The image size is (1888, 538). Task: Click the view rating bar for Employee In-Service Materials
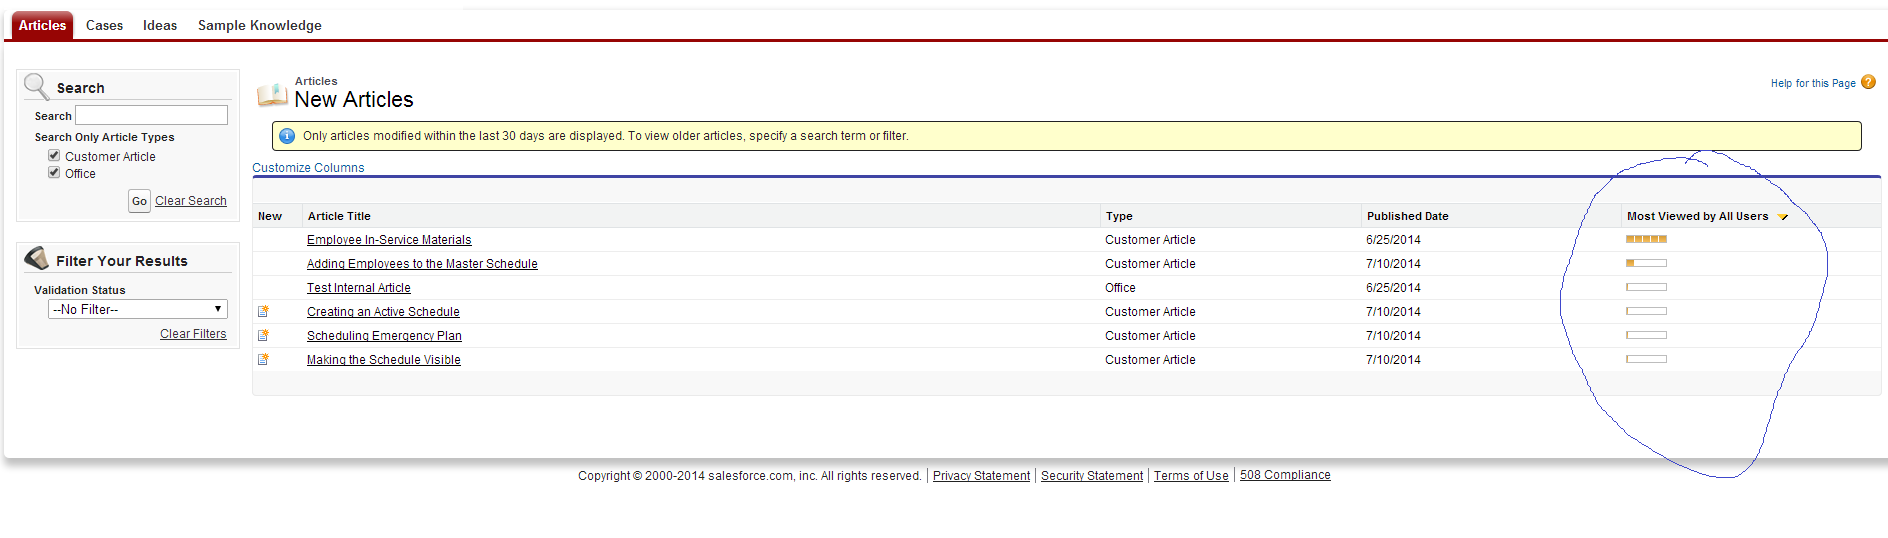1646,239
